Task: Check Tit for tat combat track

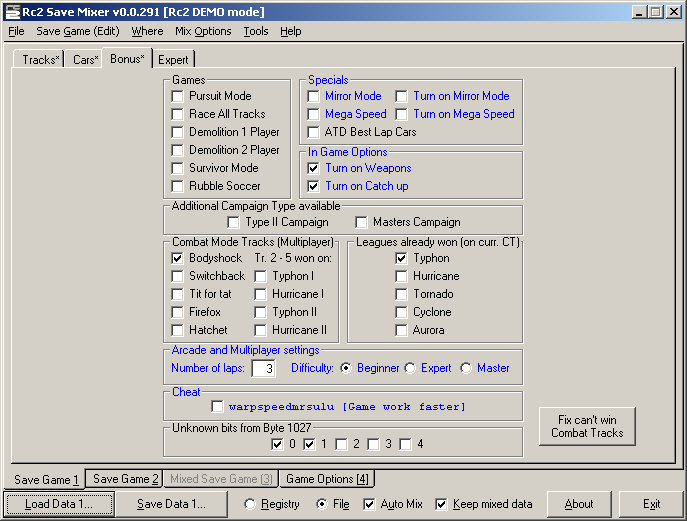Action: point(177,294)
